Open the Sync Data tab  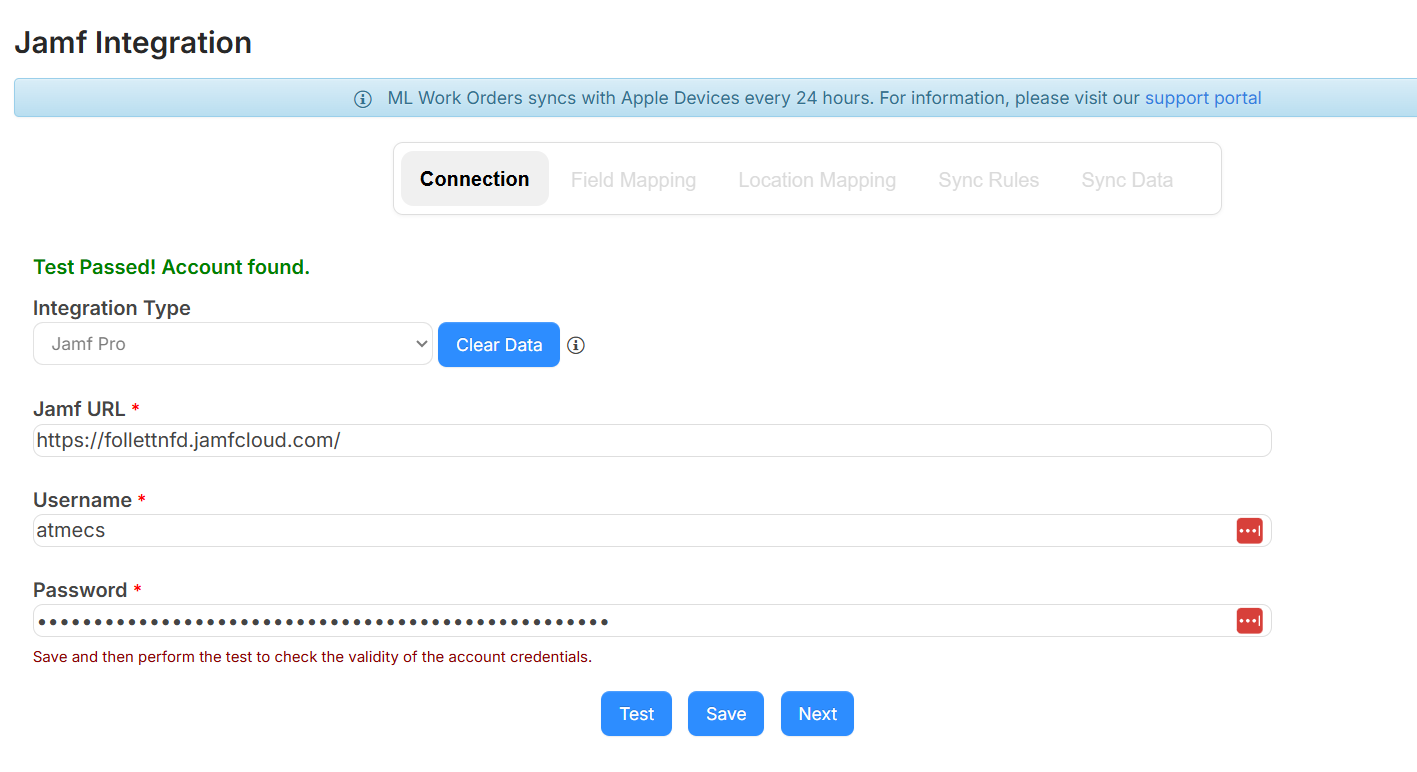point(1127,180)
